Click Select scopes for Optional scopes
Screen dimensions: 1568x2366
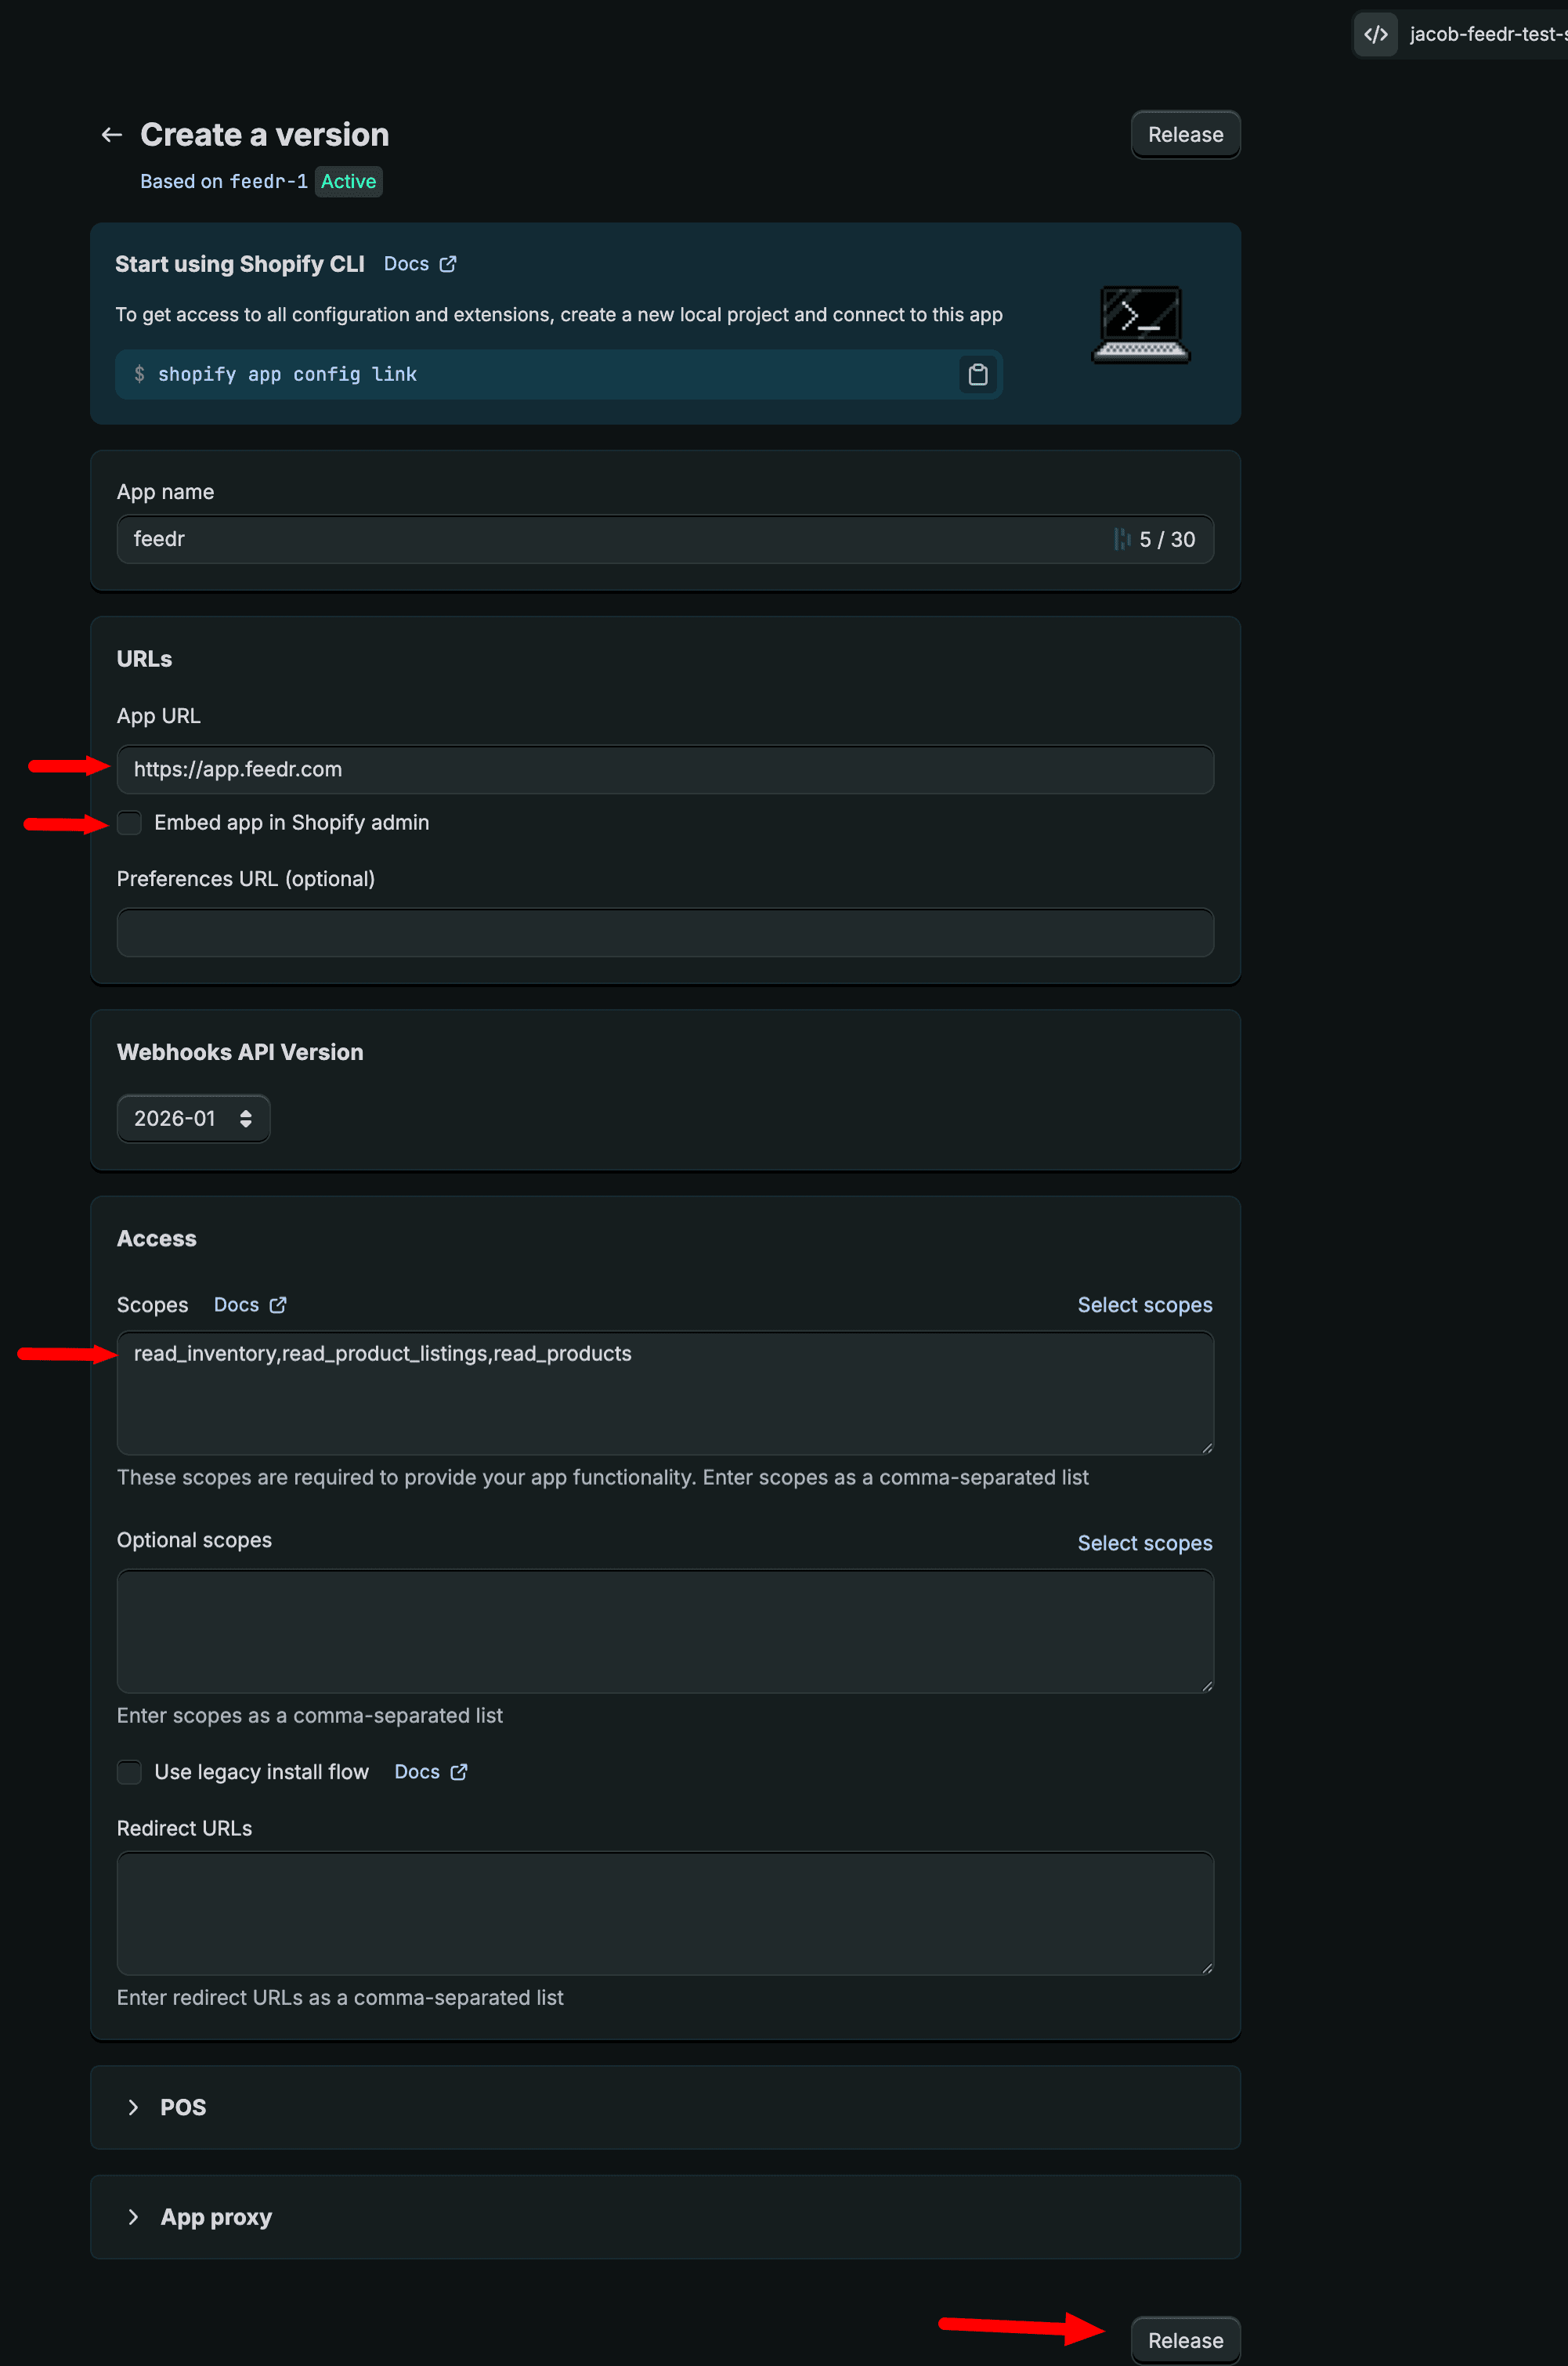coord(1144,1543)
